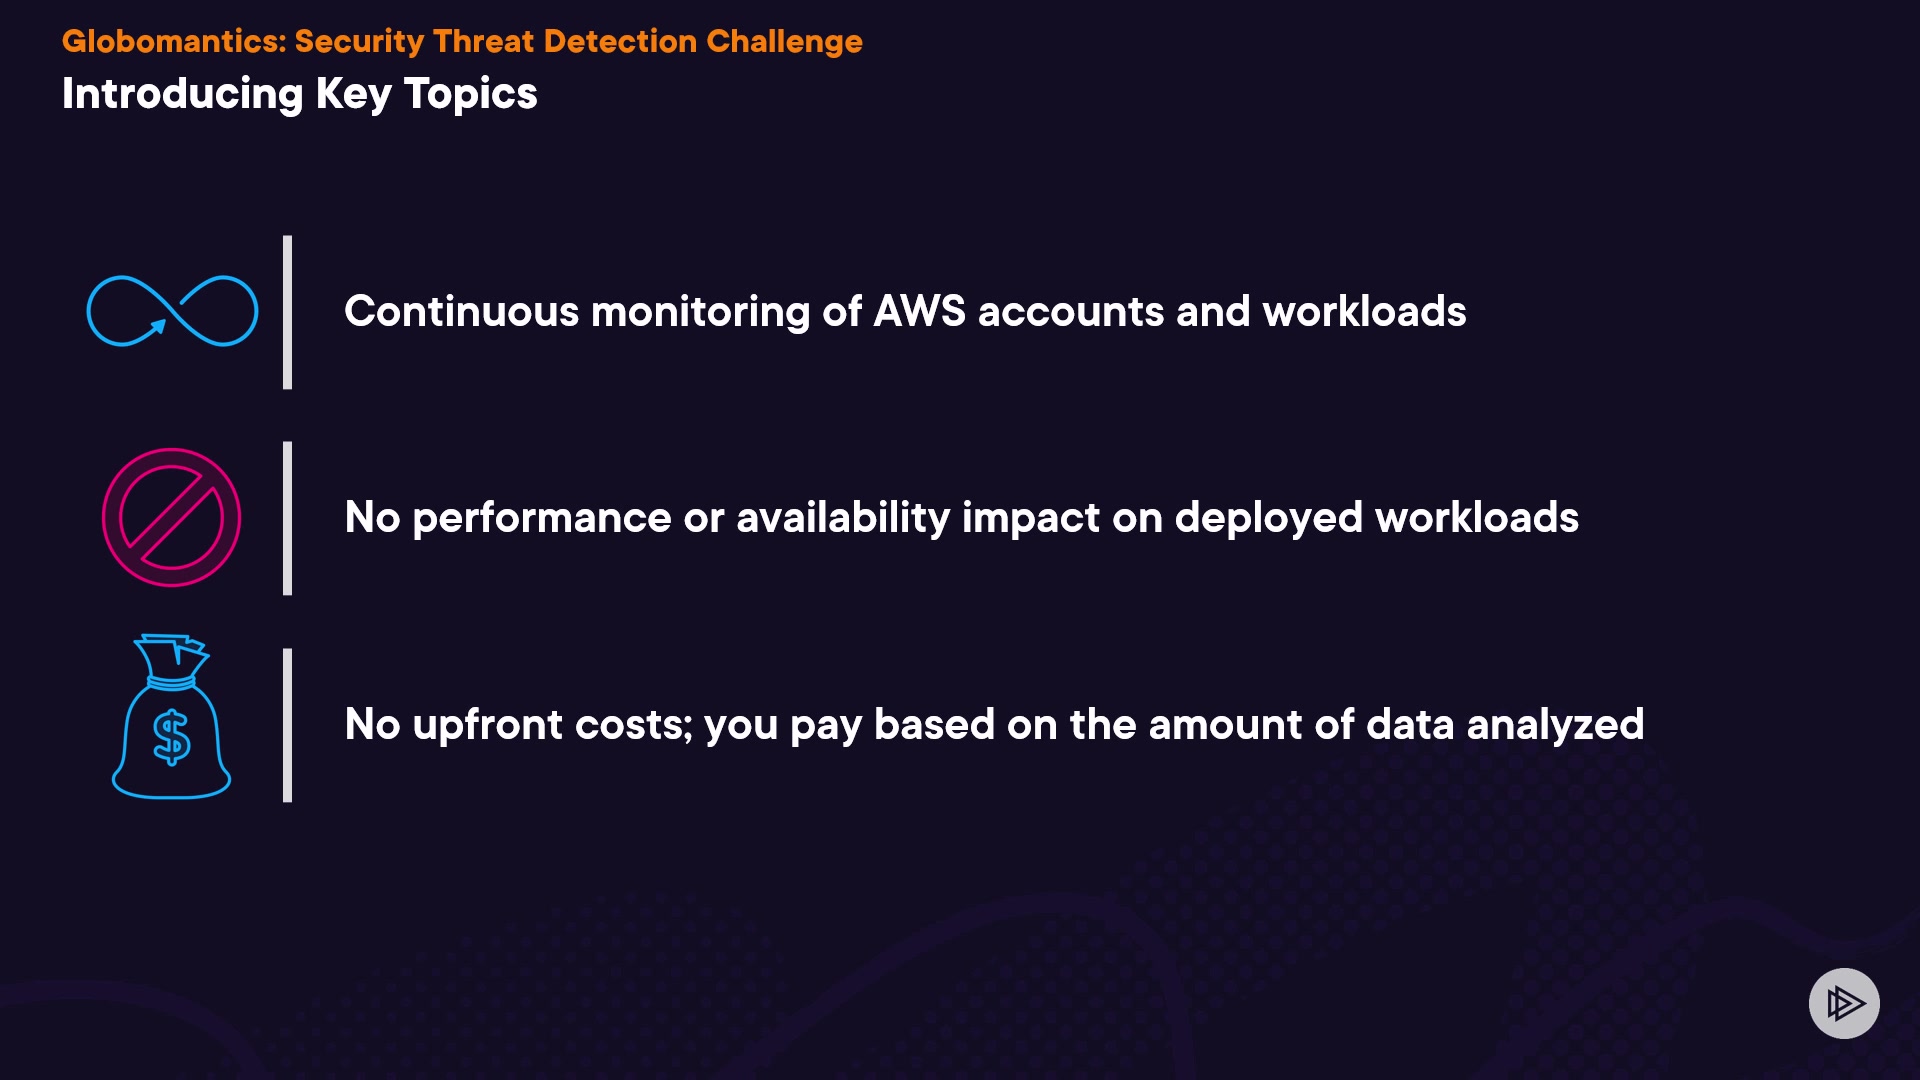Select the orange Globomantics challenge heading
The image size is (1920, 1080).
click(x=461, y=41)
